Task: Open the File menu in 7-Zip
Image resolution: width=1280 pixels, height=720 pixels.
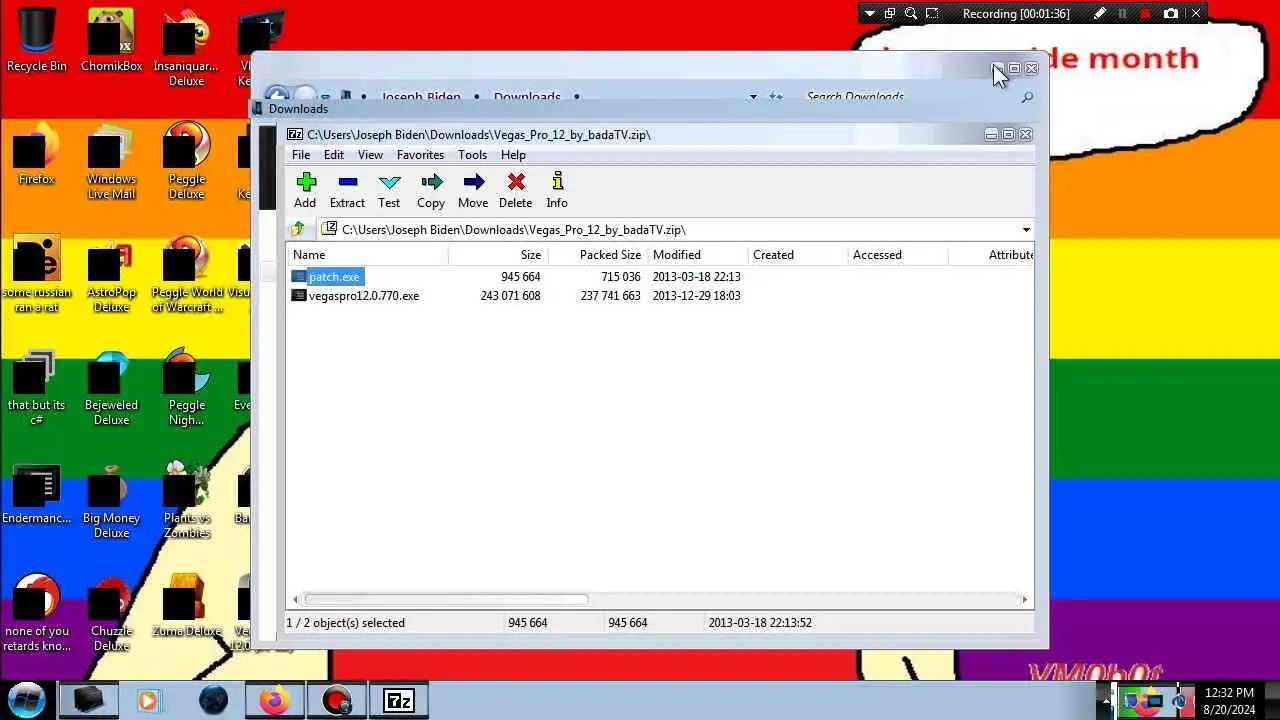Action: 301,155
